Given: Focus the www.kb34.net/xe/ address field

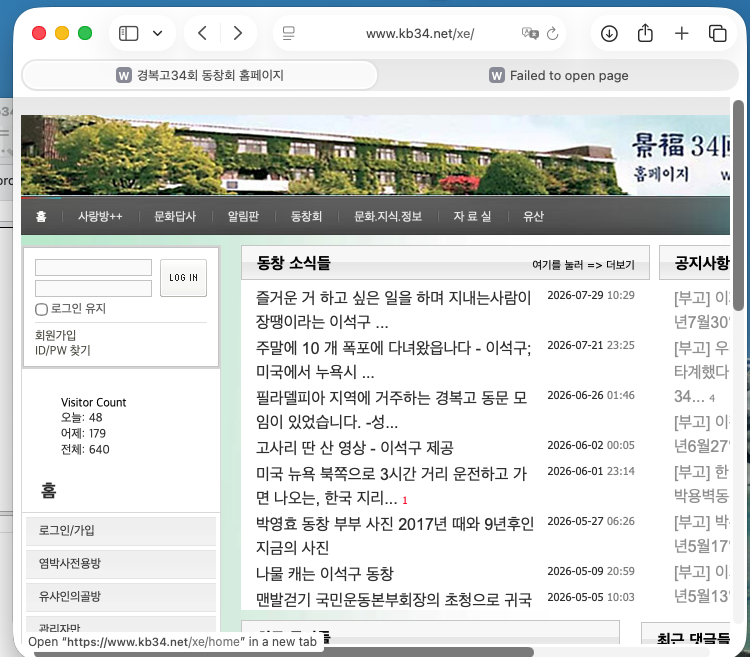Looking at the screenshot, I should [419, 33].
